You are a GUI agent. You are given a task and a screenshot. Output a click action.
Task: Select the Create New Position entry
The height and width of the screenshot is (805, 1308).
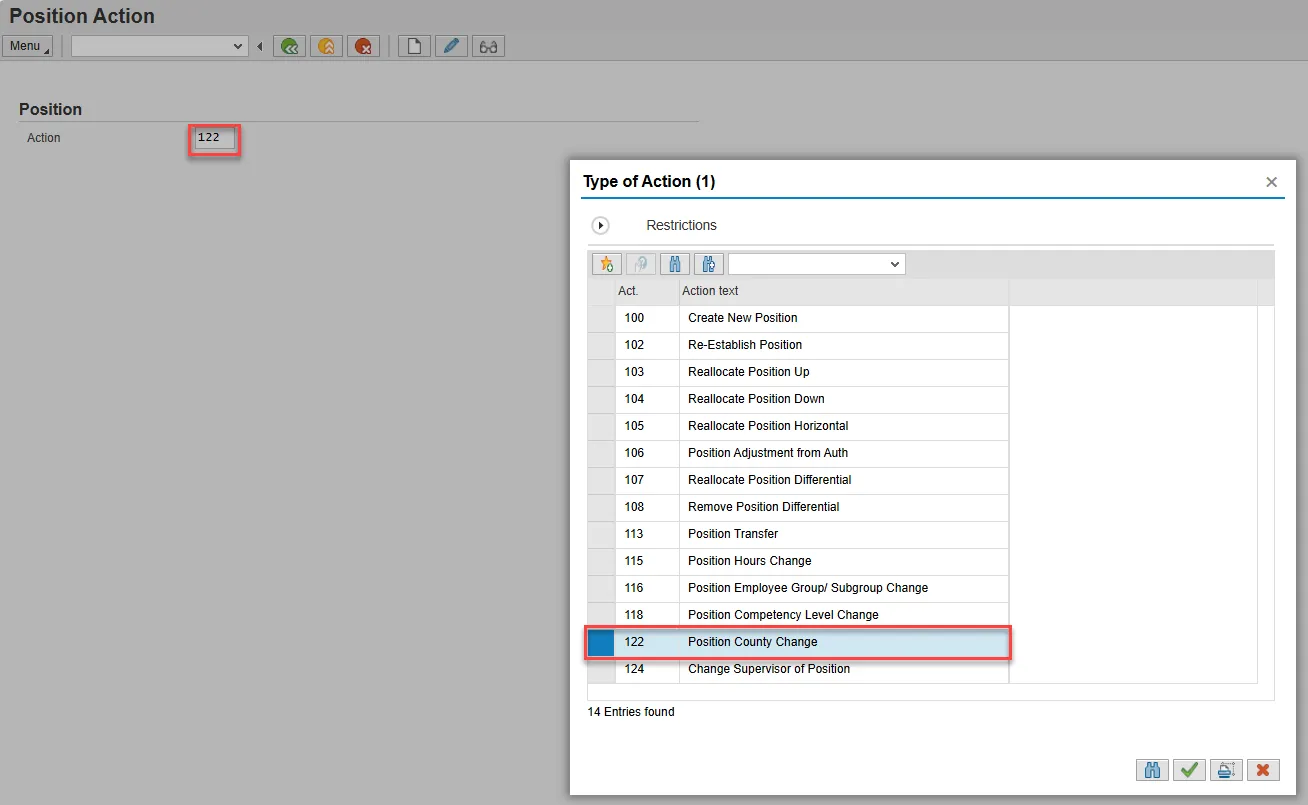pos(742,318)
